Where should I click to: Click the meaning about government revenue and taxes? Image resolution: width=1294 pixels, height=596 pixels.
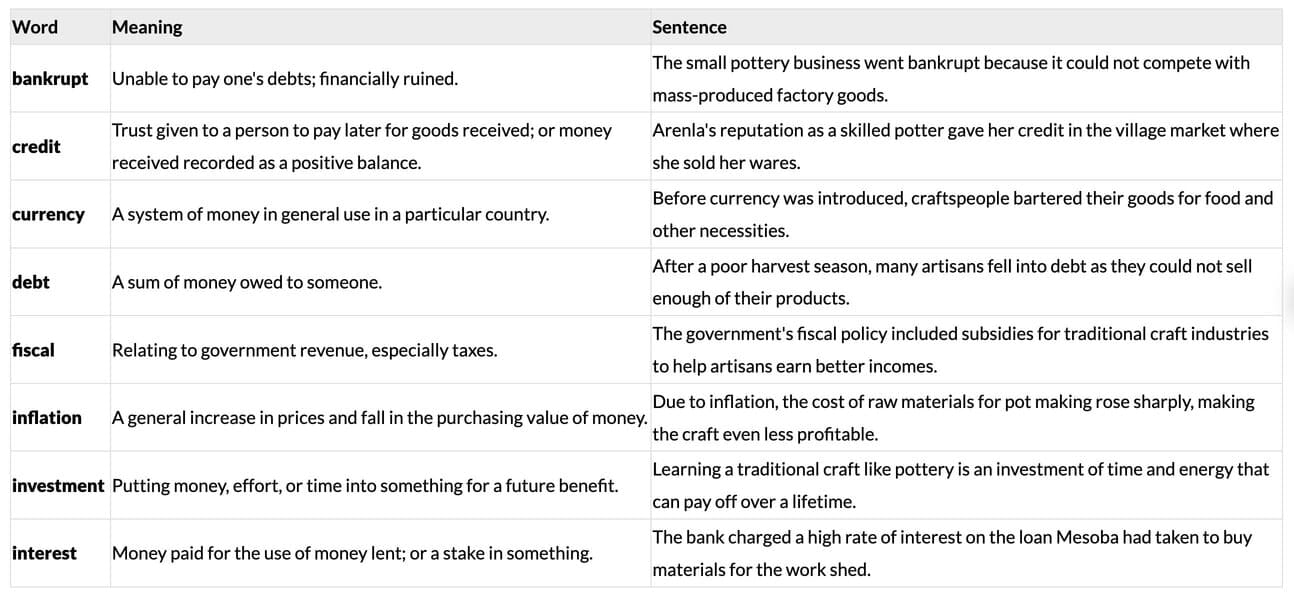[304, 350]
